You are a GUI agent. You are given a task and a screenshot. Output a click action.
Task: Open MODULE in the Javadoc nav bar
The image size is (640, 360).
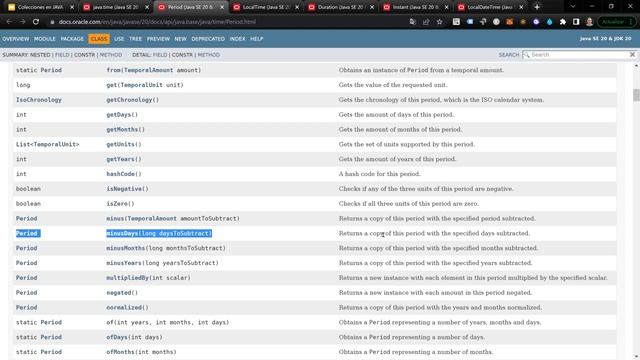(x=44, y=39)
